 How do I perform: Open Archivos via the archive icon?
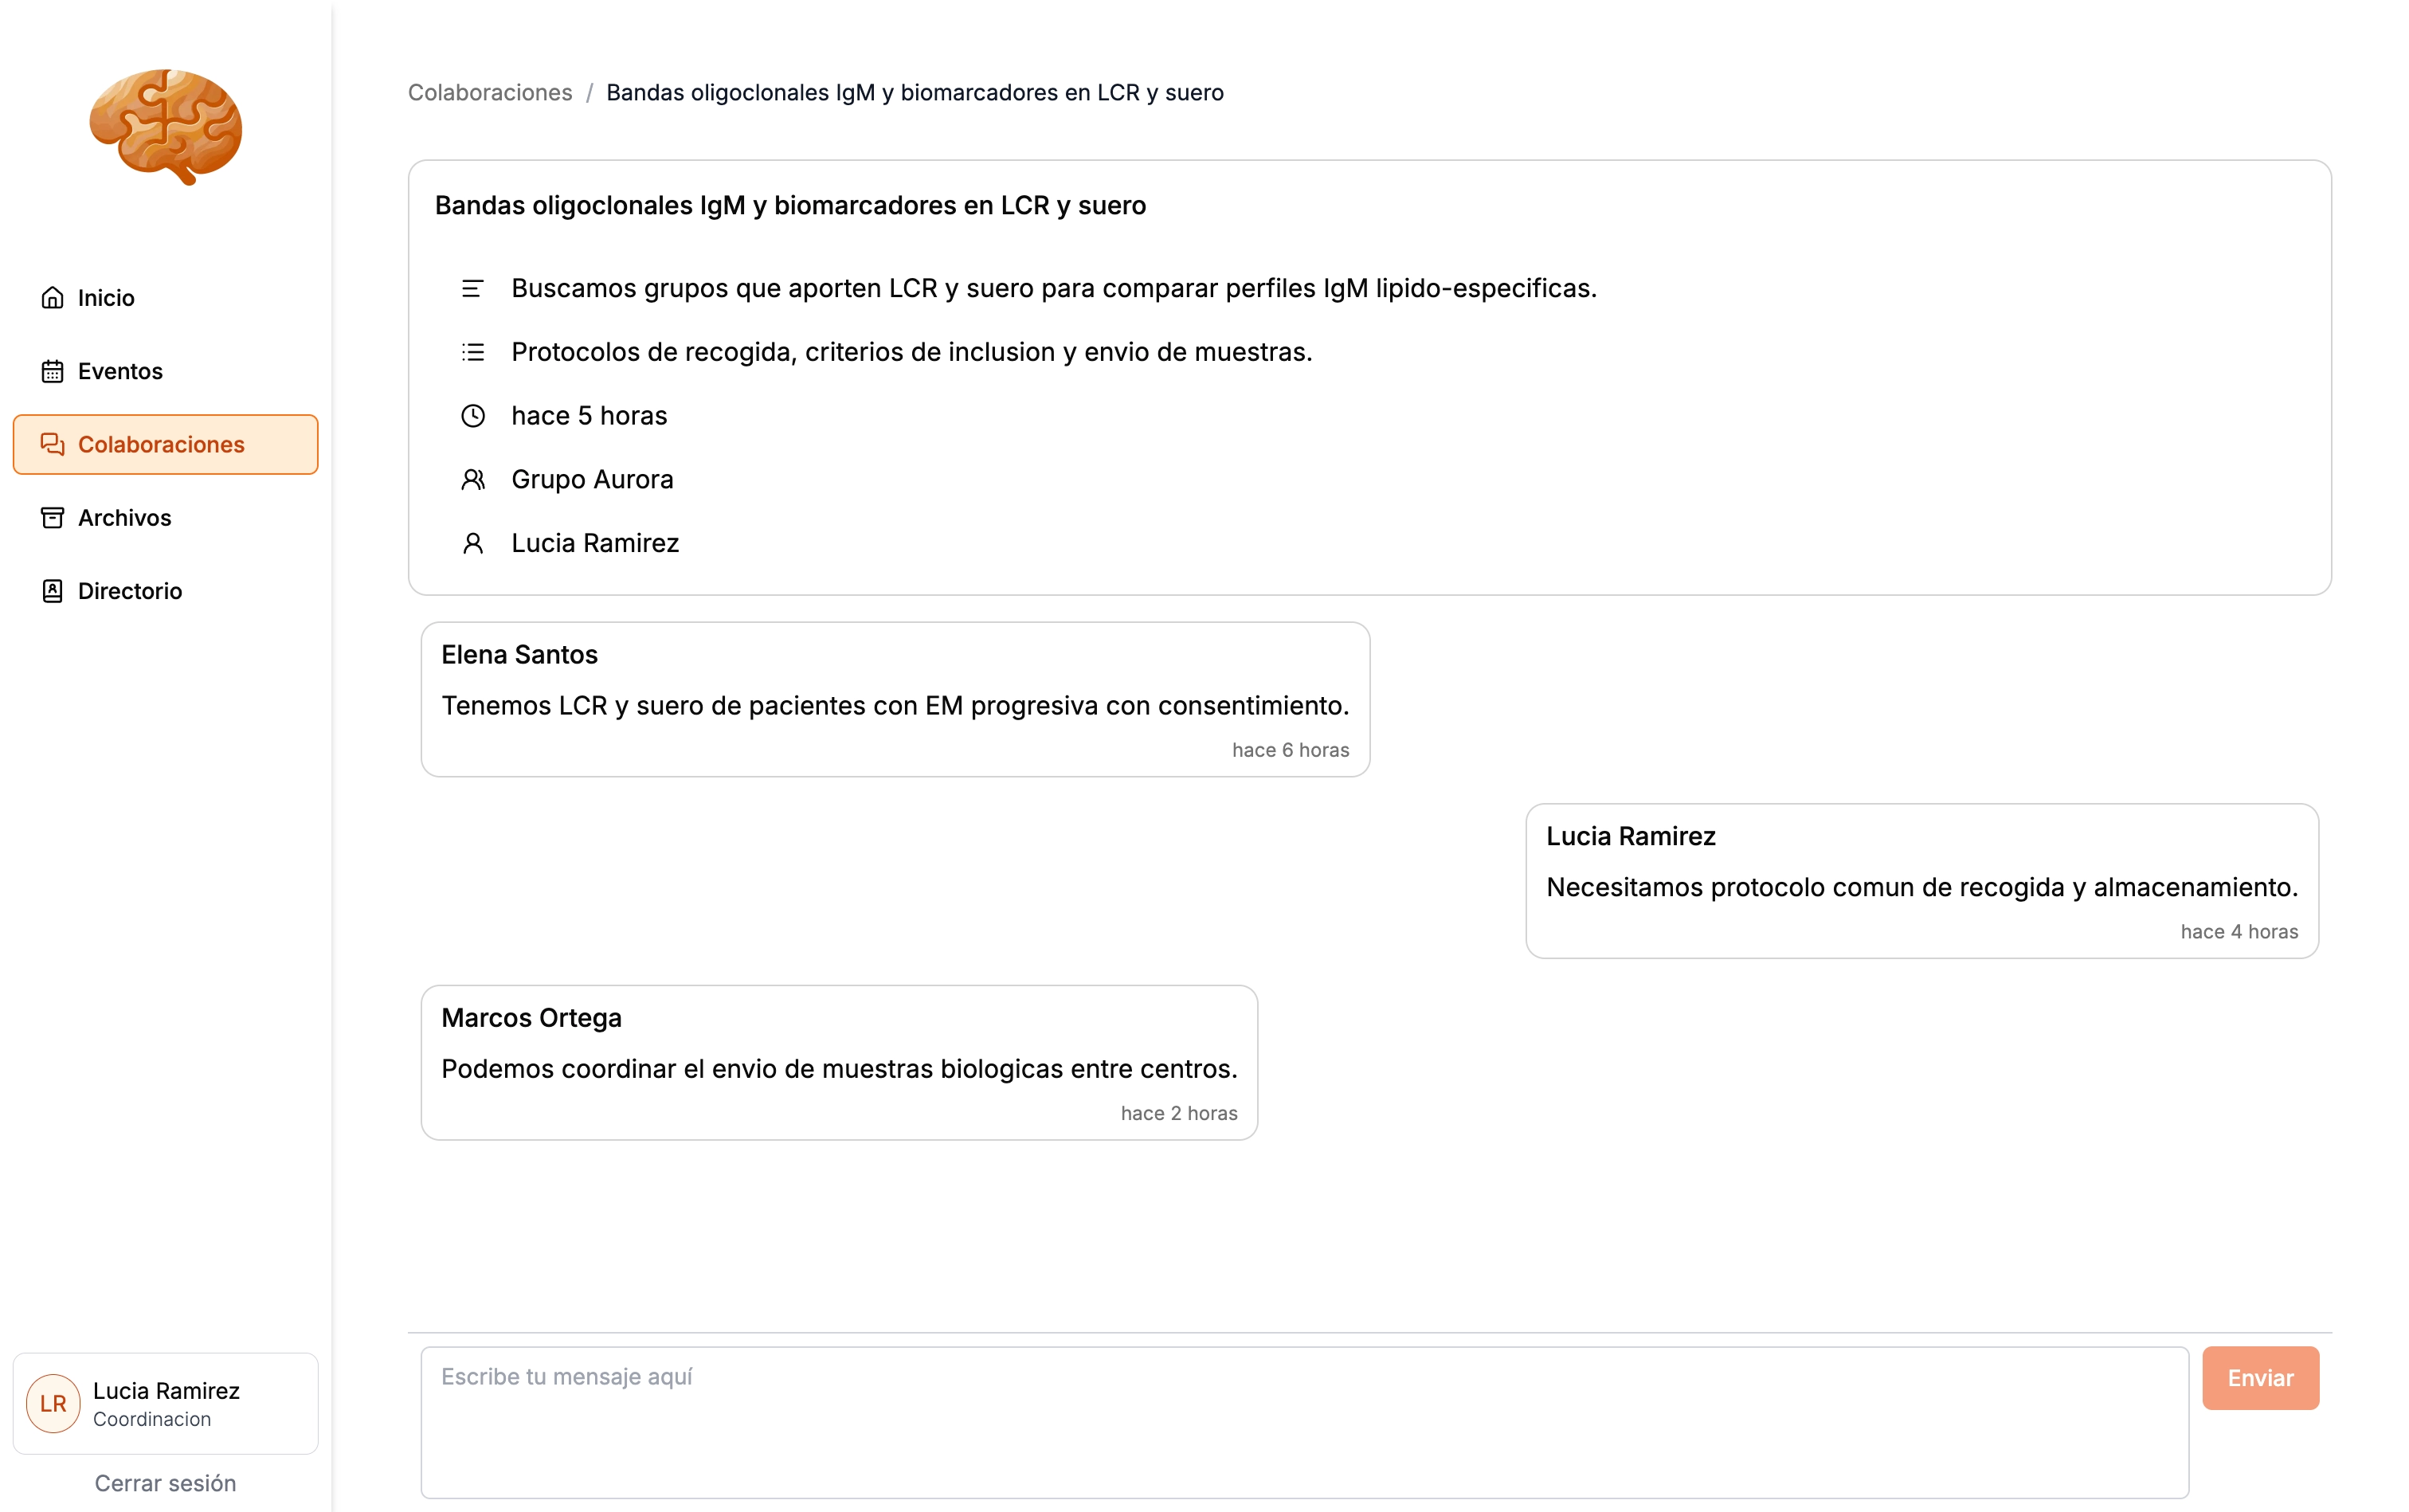point(53,517)
